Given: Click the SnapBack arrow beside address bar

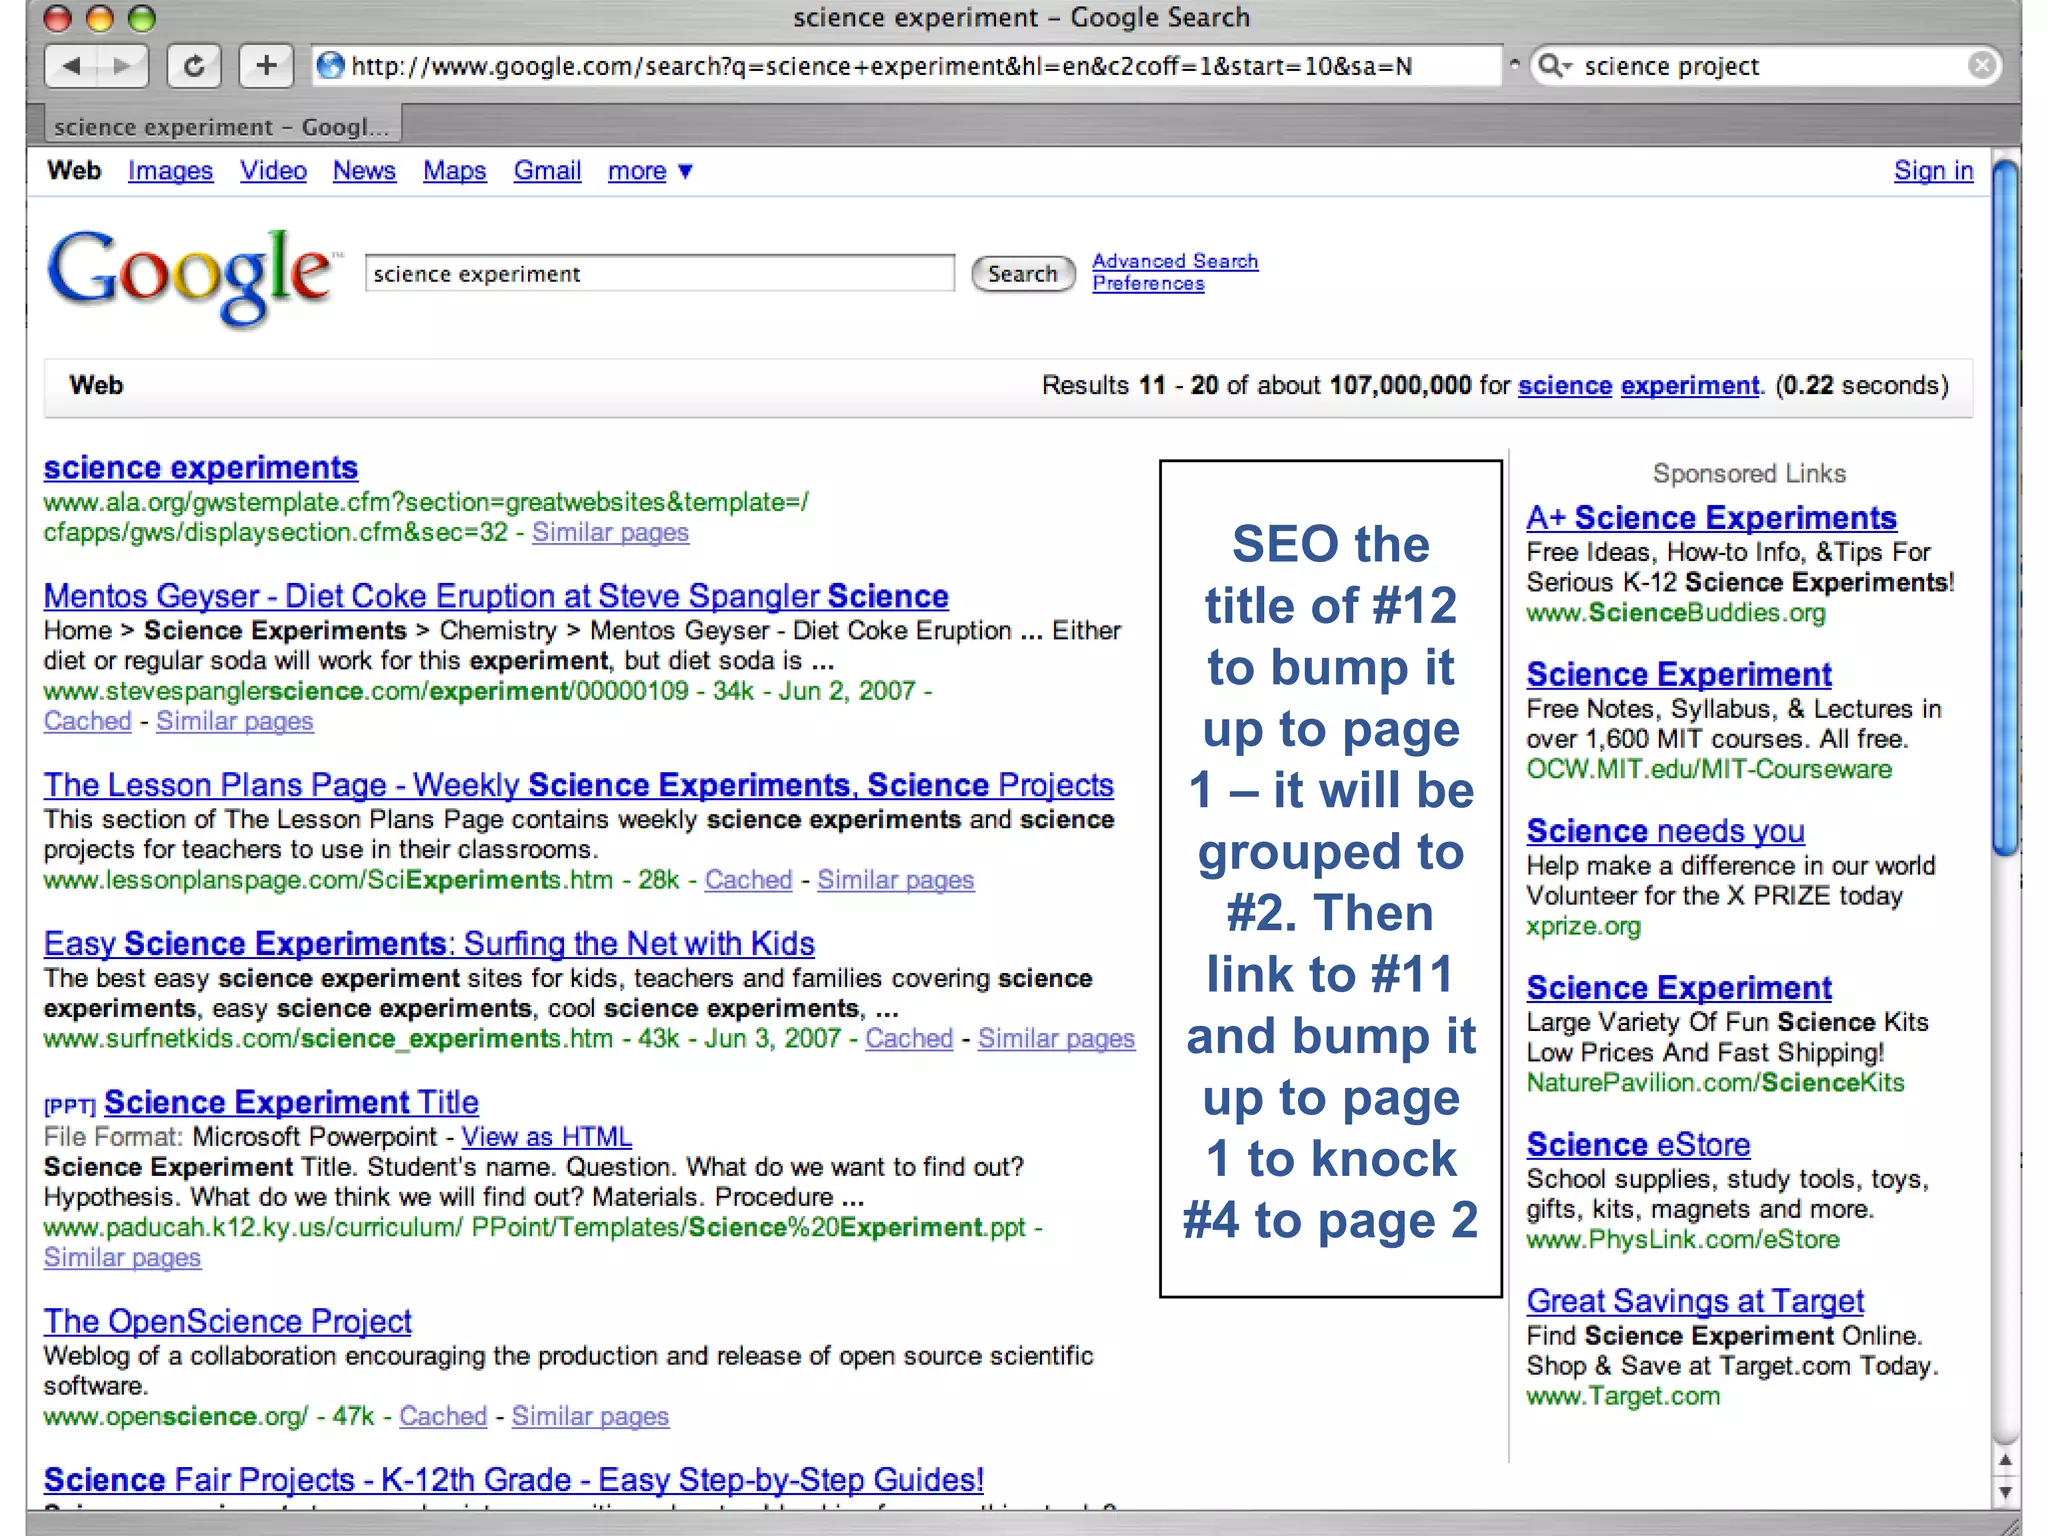Looking at the screenshot, I should point(1514,64).
